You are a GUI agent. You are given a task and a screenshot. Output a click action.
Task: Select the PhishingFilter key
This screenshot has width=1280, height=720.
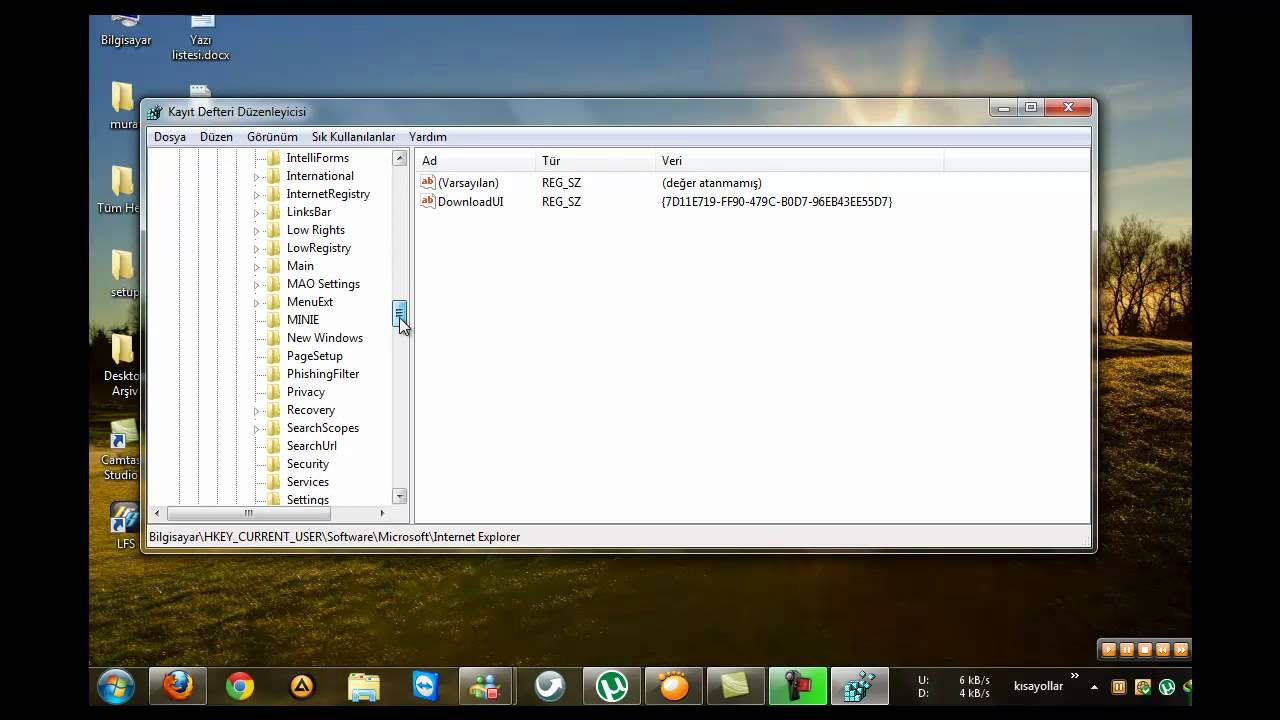point(323,374)
